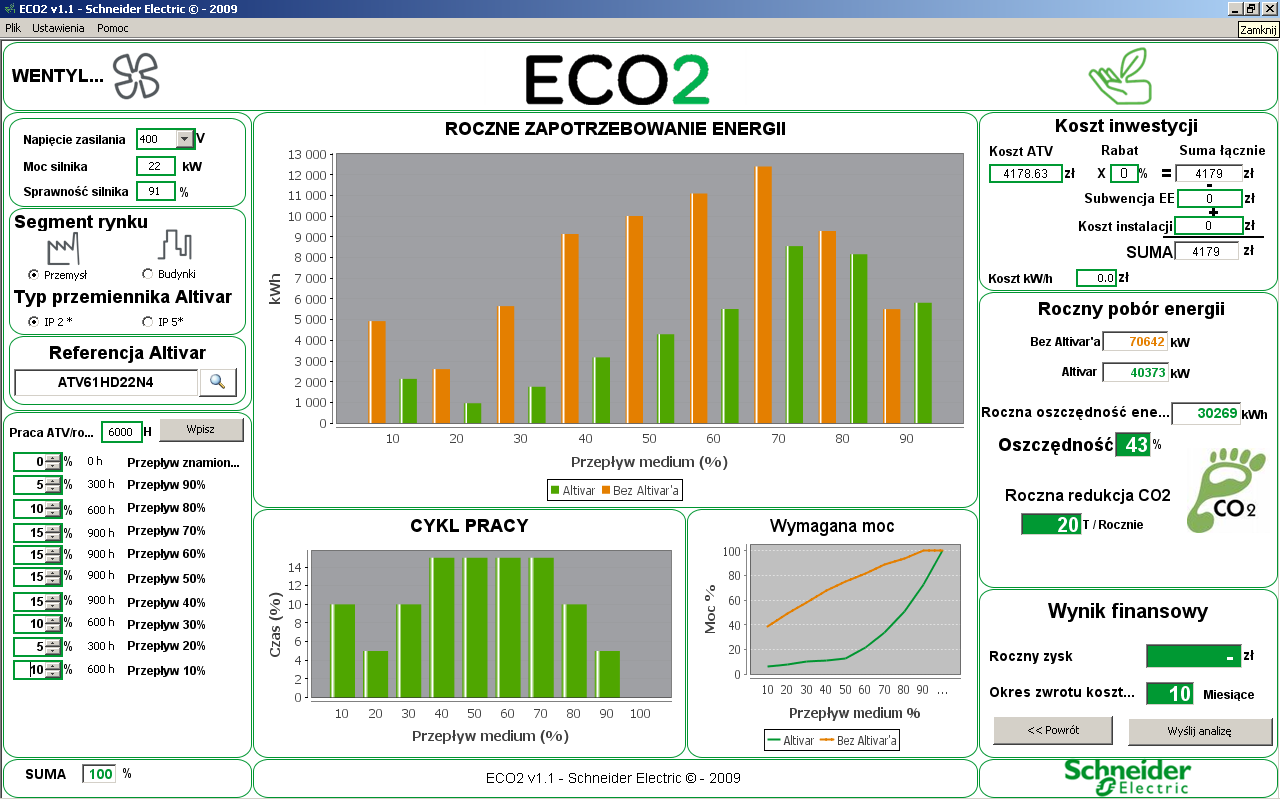Screen dimensions: 1280x800
Task: Select the Budynki radio button
Action: 148,274
